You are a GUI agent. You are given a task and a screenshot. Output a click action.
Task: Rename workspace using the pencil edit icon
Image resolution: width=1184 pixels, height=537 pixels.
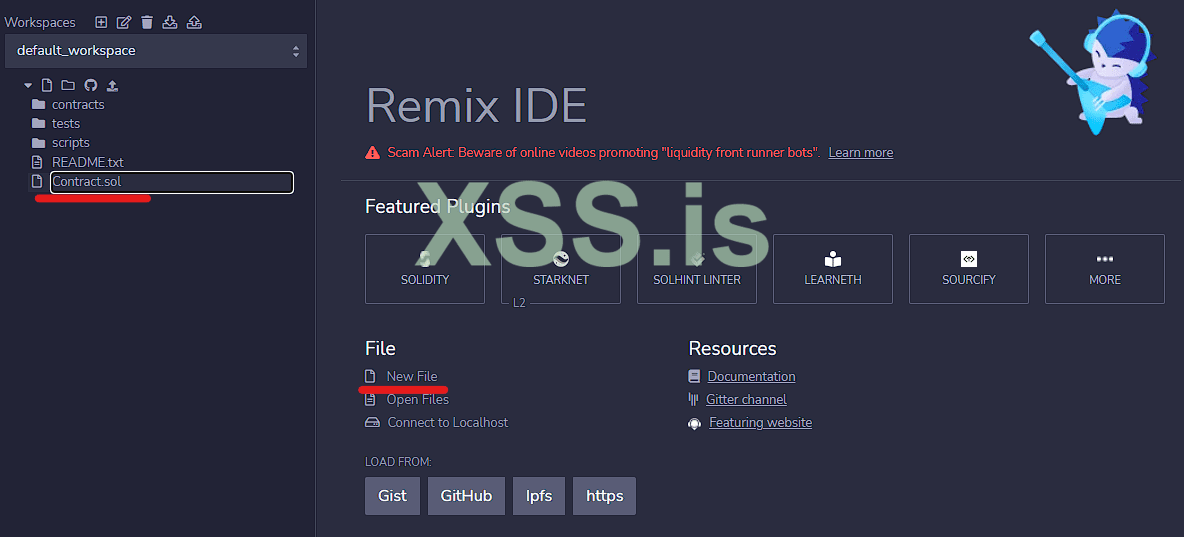click(x=124, y=23)
